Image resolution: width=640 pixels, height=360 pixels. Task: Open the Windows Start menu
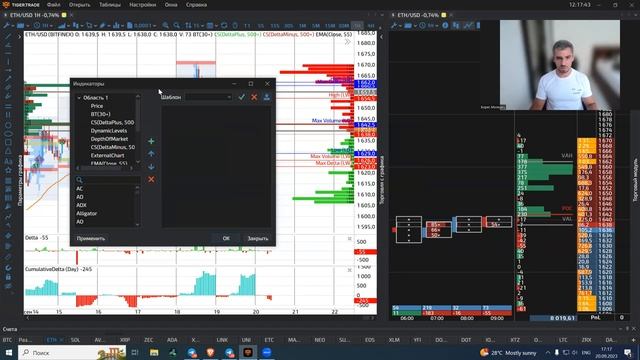9,352
